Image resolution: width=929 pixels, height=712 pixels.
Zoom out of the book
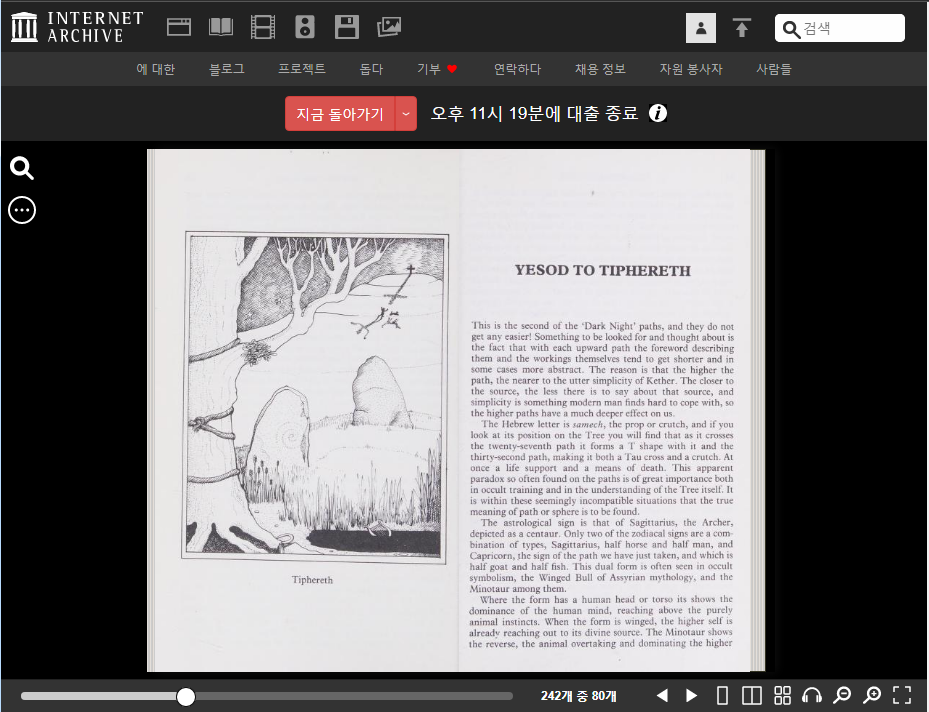tap(842, 695)
